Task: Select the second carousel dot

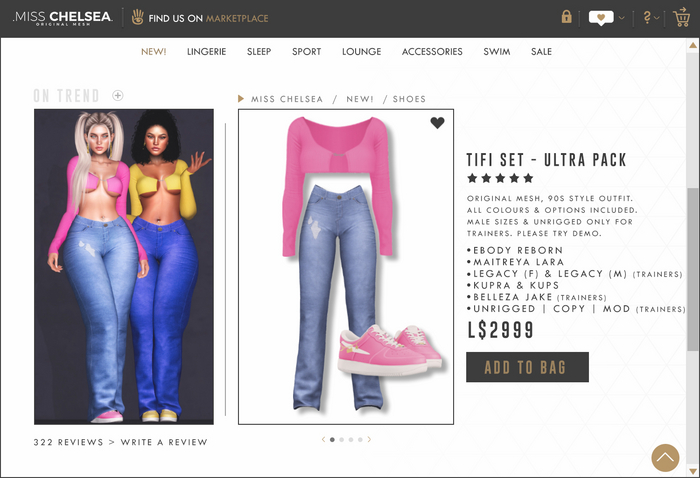Action: click(x=342, y=440)
